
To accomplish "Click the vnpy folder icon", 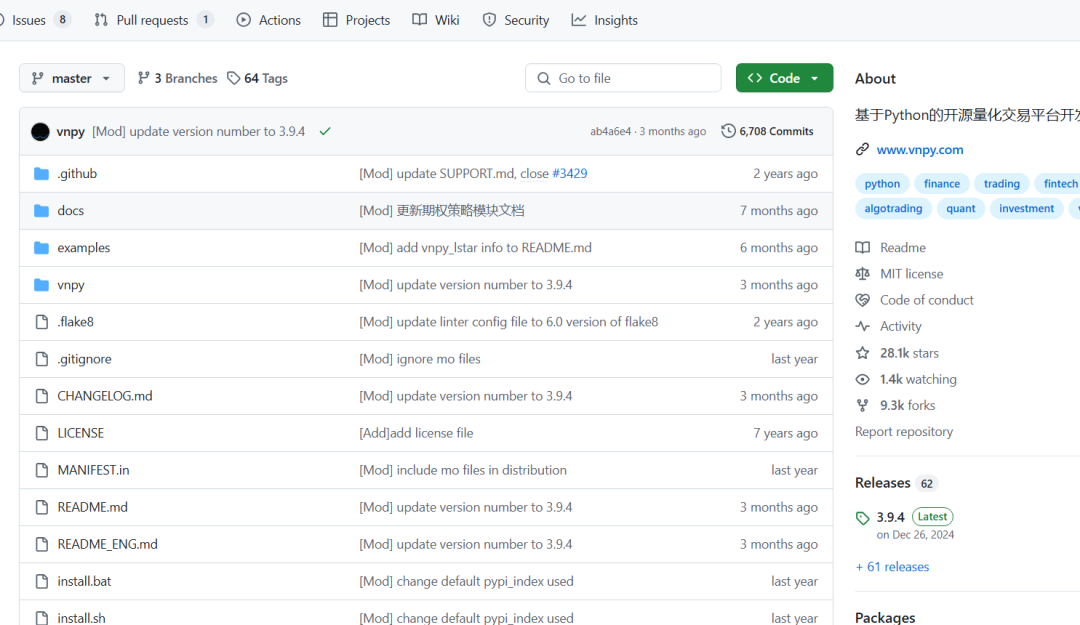I will (x=42, y=285).
